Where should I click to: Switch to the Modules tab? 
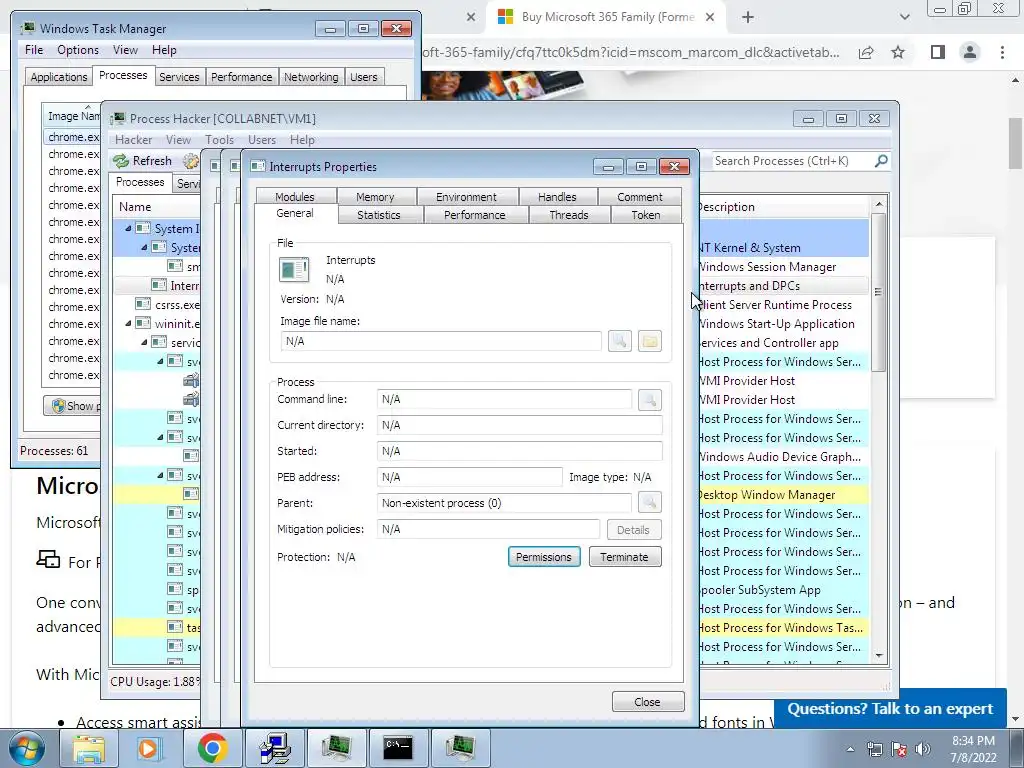coord(295,197)
